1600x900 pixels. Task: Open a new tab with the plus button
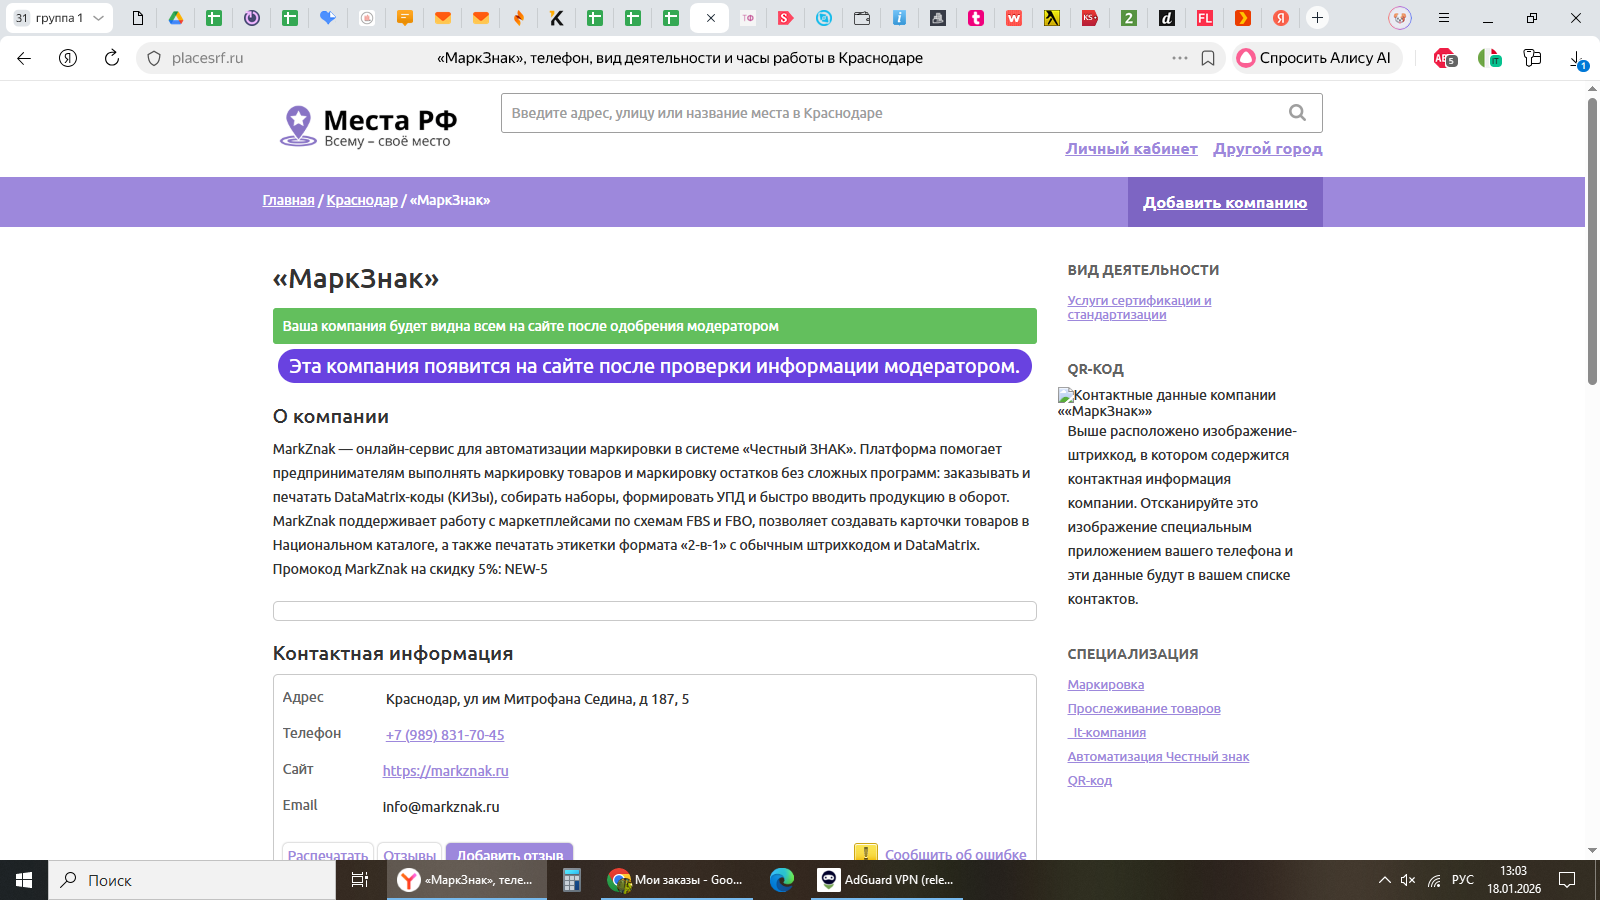1318,18
